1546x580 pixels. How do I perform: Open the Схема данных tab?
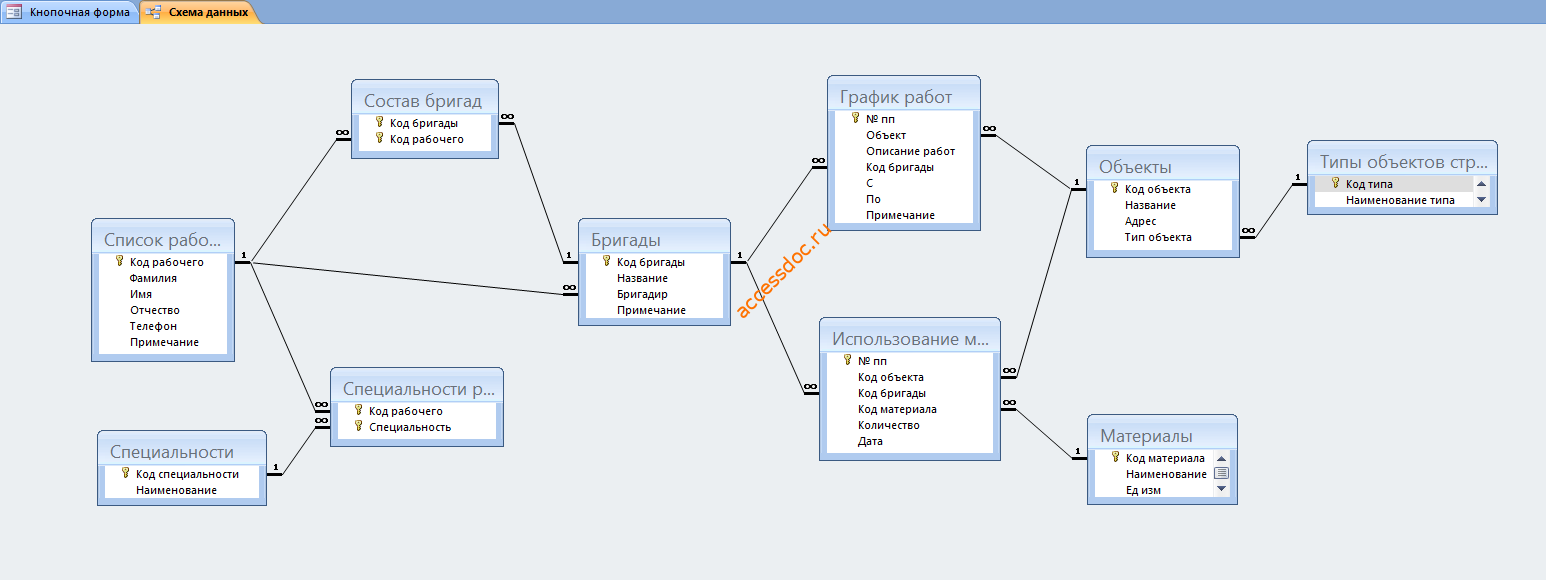200,12
